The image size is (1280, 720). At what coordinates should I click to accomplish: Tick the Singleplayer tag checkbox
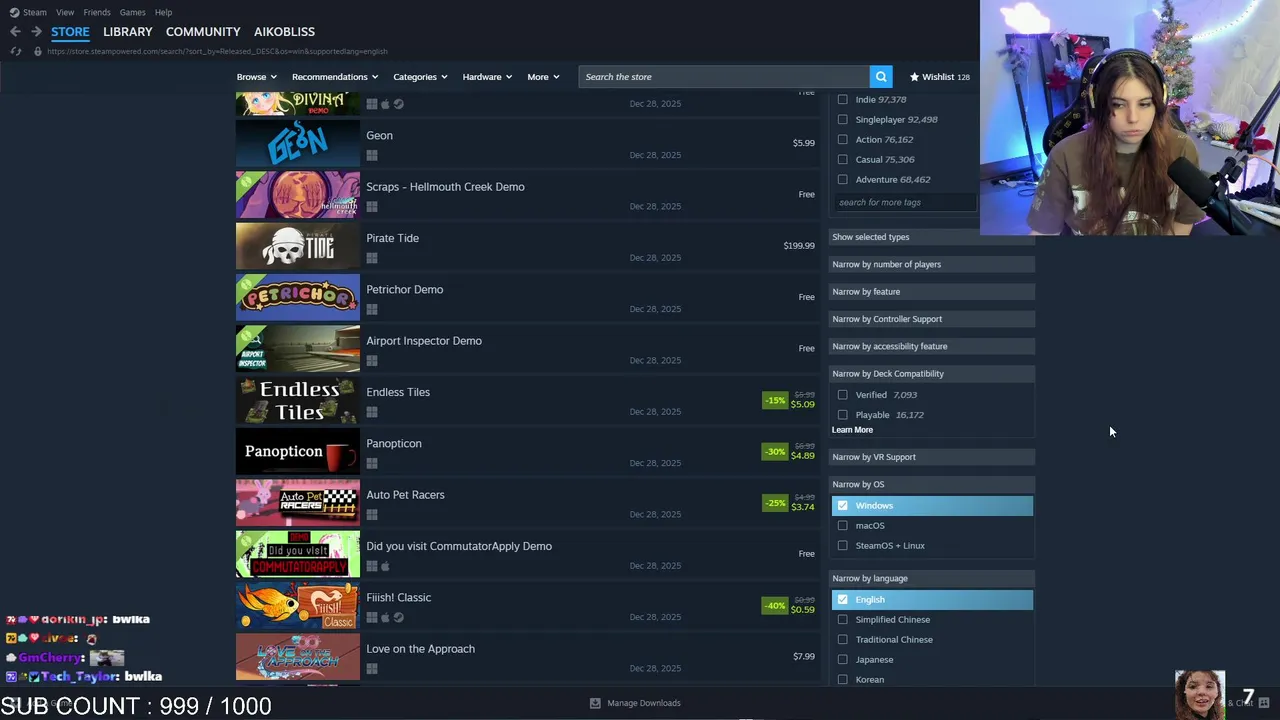click(x=842, y=119)
